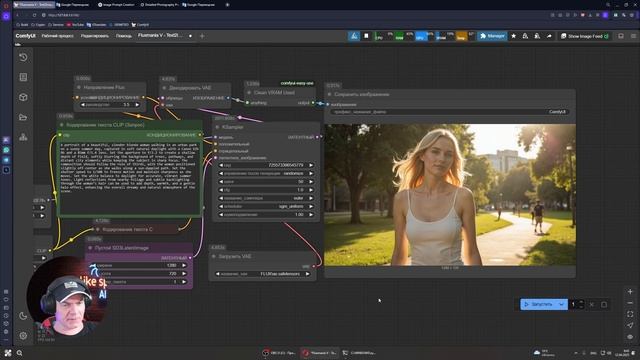Change KSampler sampler name euler
Screen dimensions: 640x360
[266, 198]
